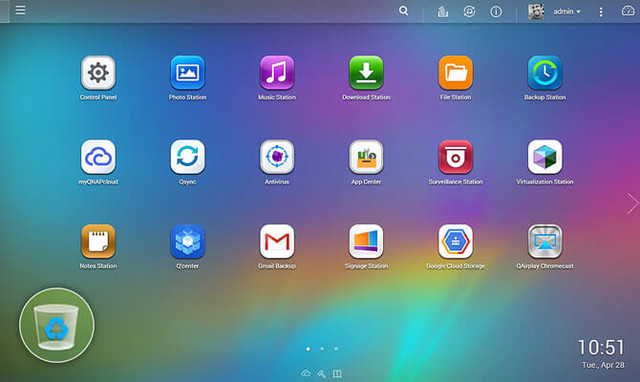Open the main hamburger menu

(20, 10)
